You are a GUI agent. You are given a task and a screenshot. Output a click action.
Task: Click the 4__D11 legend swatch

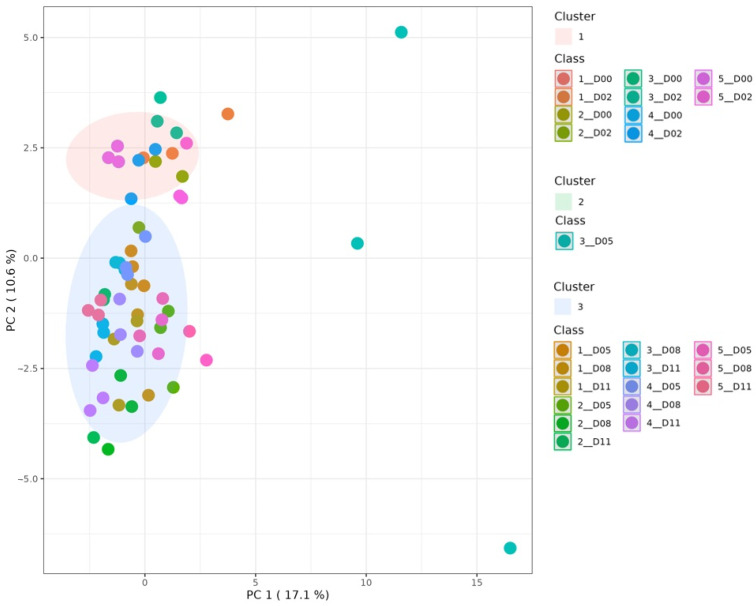pyautogui.click(x=632, y=423)
